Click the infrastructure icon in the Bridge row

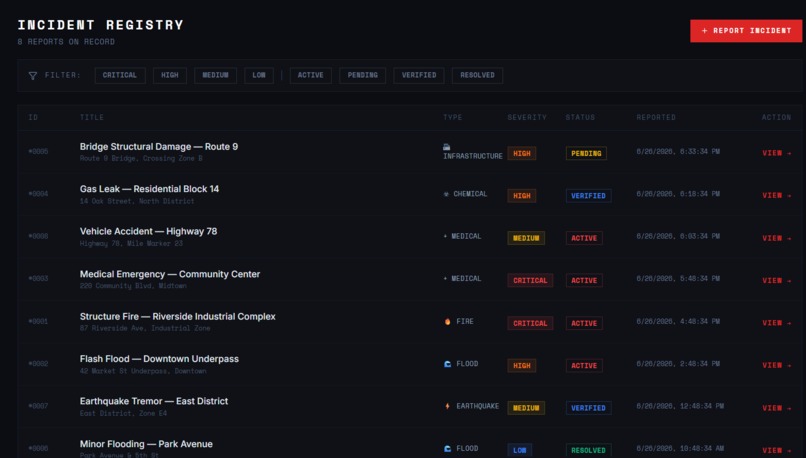click(x=447, y=147)
